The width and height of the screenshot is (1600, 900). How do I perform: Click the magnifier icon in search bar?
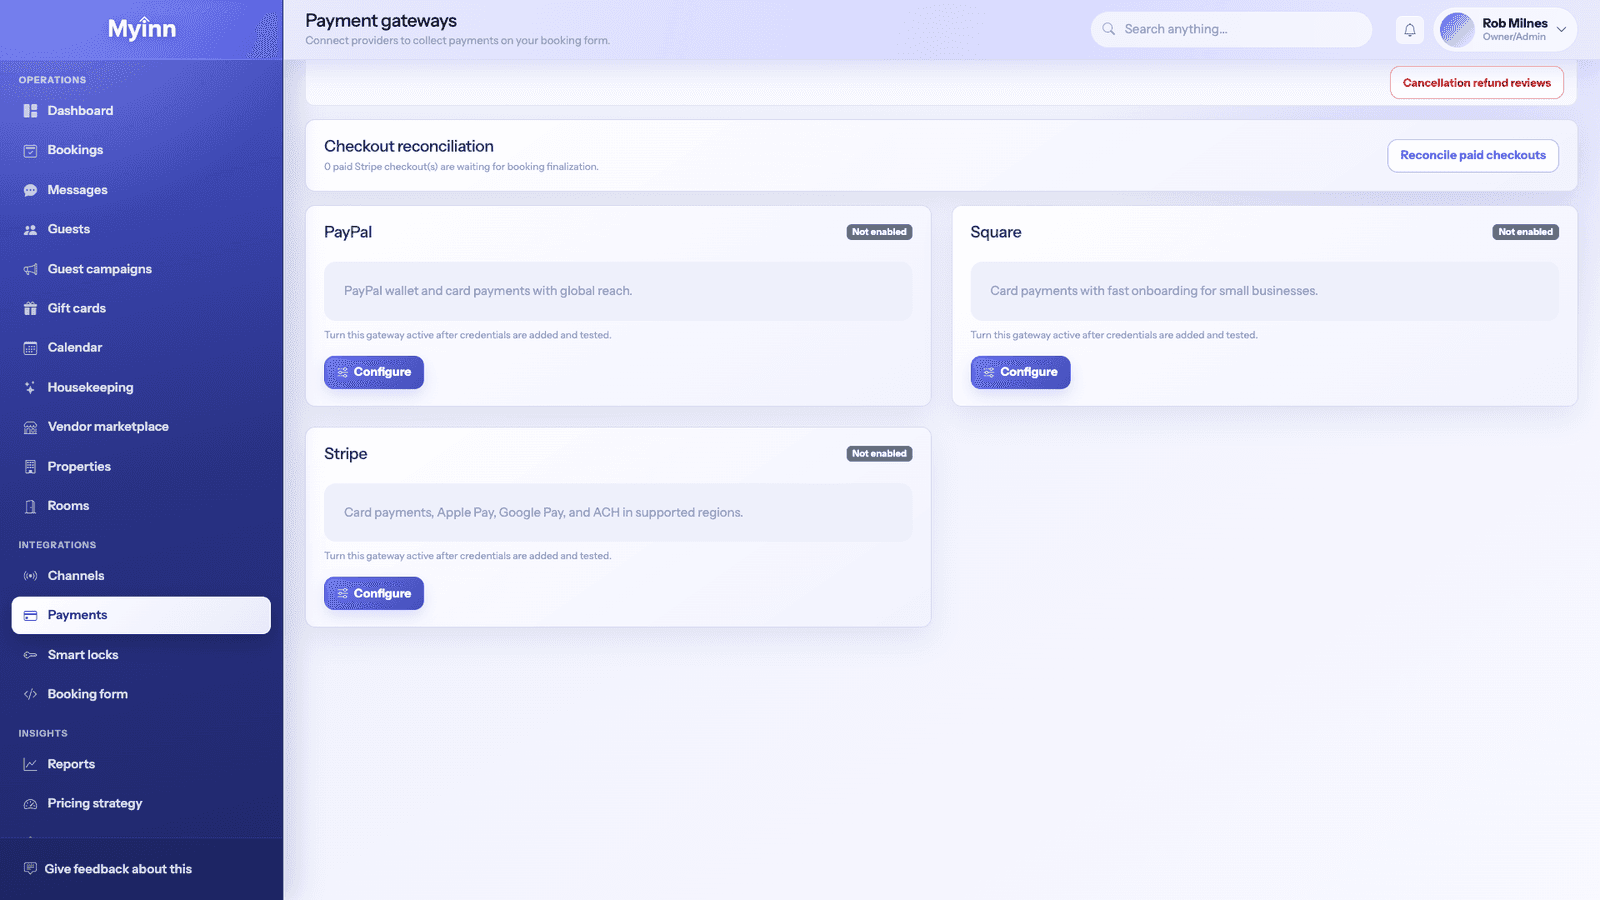(x=1109, y=29)
